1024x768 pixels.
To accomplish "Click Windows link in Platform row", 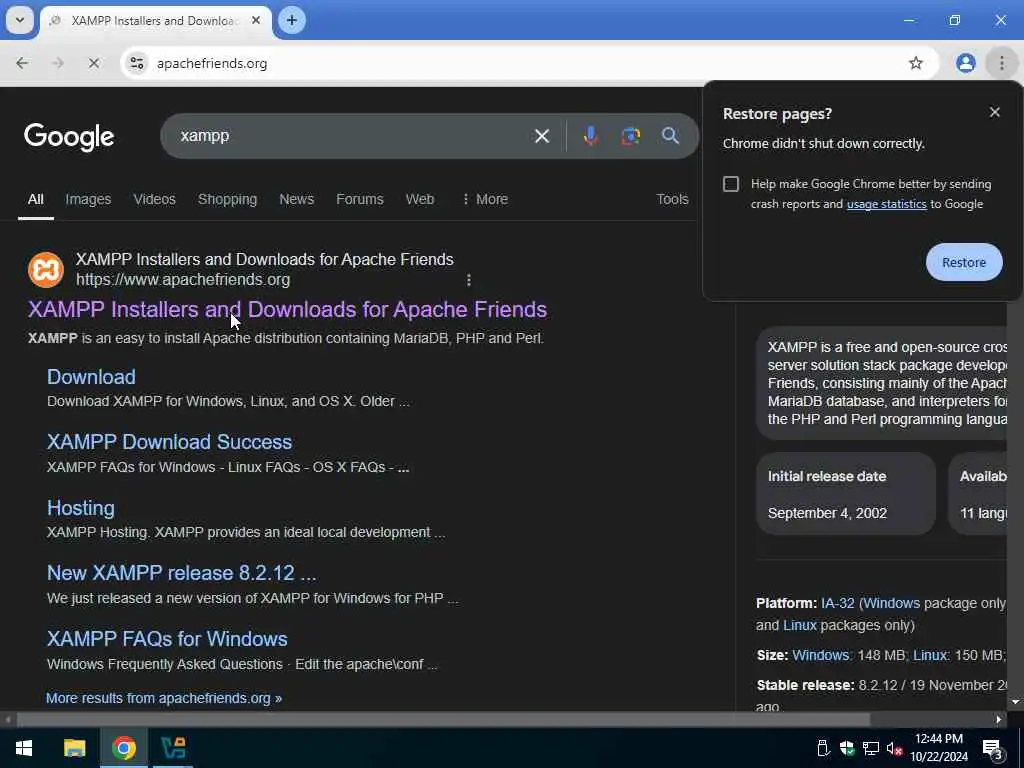I will pos(891,603).
